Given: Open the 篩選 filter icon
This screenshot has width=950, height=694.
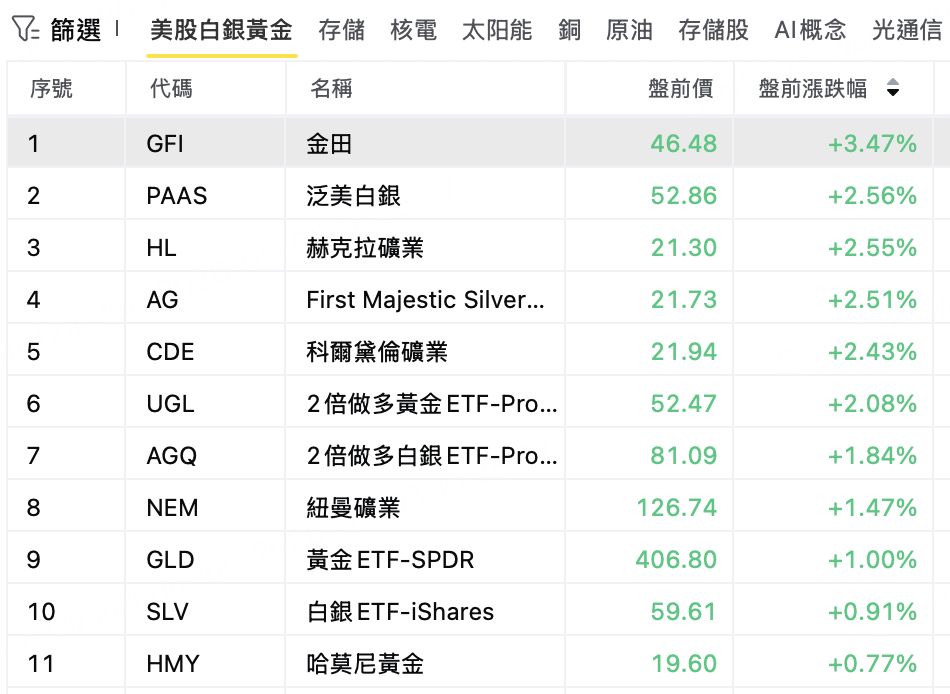Looking at the screenshot, I should pyautogui.click(x=25, y=29).
